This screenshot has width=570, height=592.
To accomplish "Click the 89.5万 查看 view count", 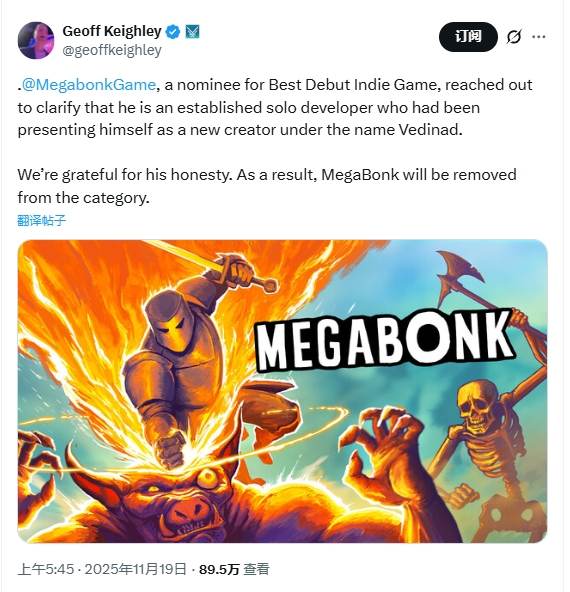I will (234, 569).
